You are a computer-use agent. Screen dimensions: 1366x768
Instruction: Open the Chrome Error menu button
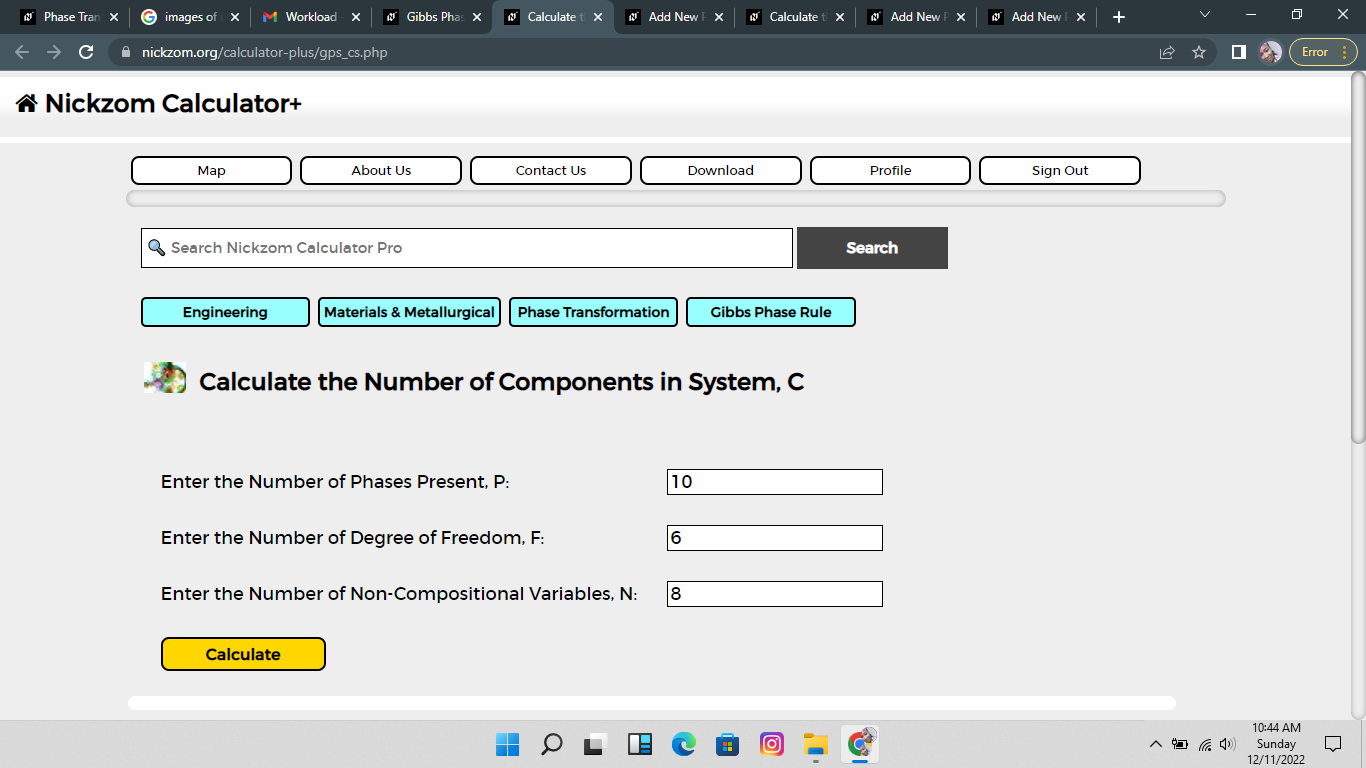(1325, 52)
